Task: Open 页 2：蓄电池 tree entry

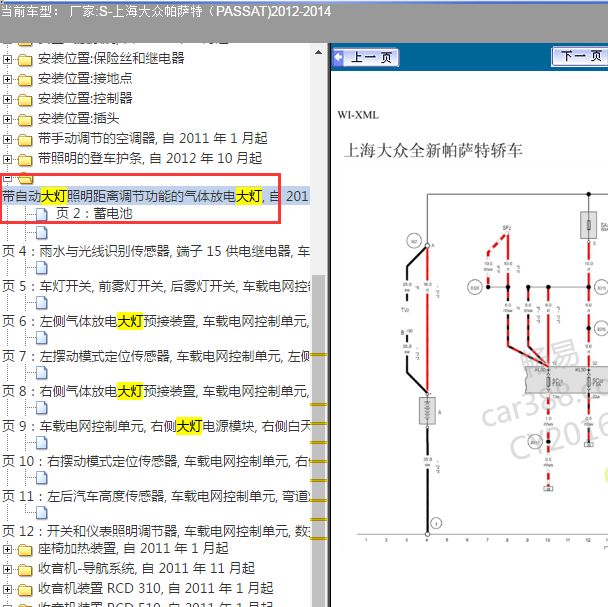Action: [x=94, y=214]
